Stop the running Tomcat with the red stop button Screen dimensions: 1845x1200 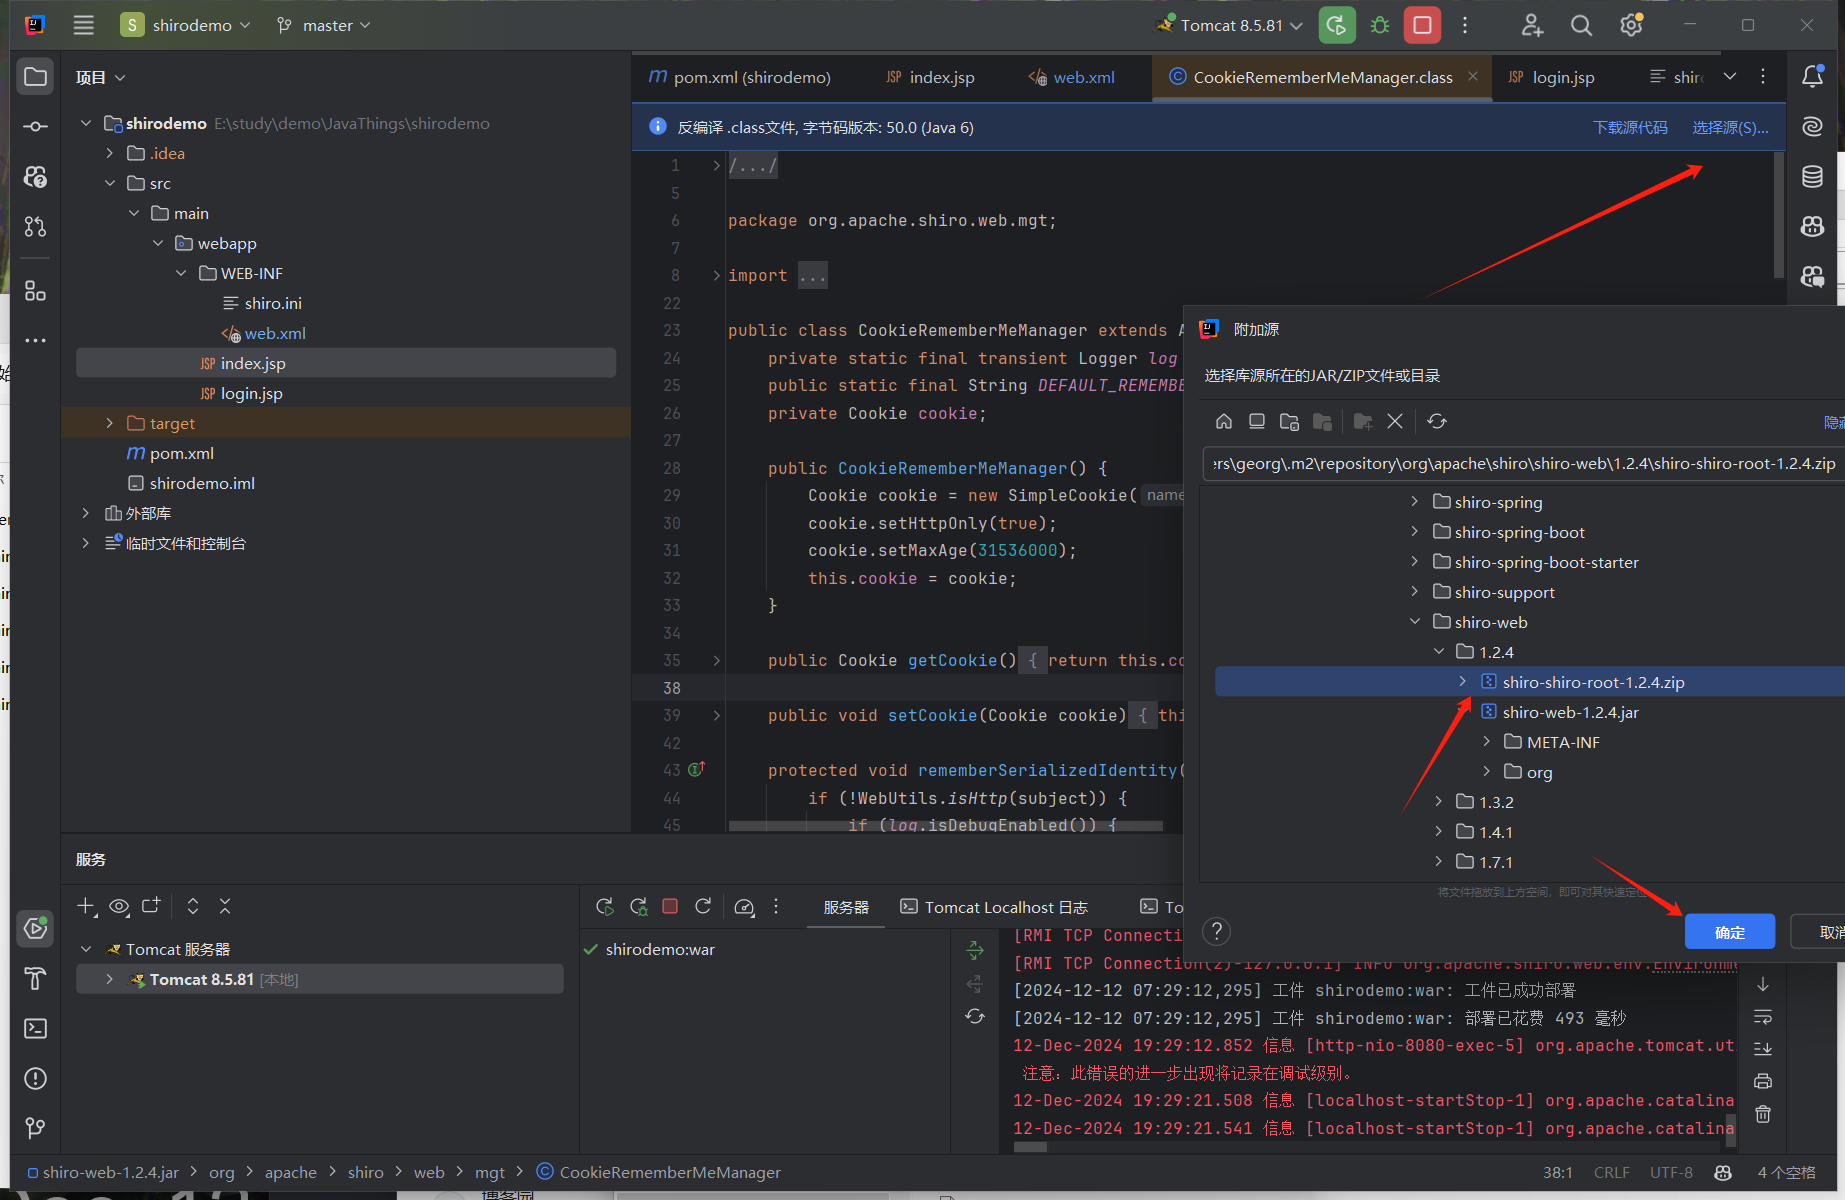(1422, 25)
